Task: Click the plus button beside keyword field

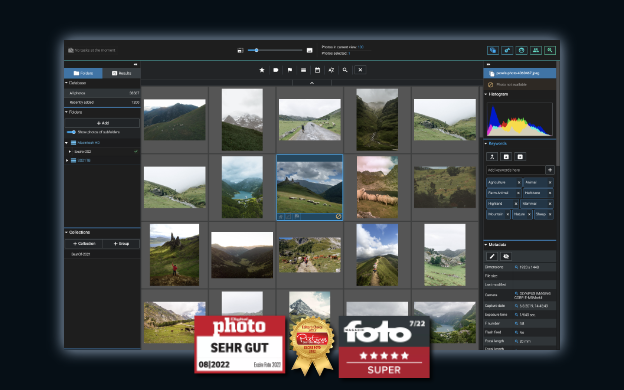Action: point(550,170)
